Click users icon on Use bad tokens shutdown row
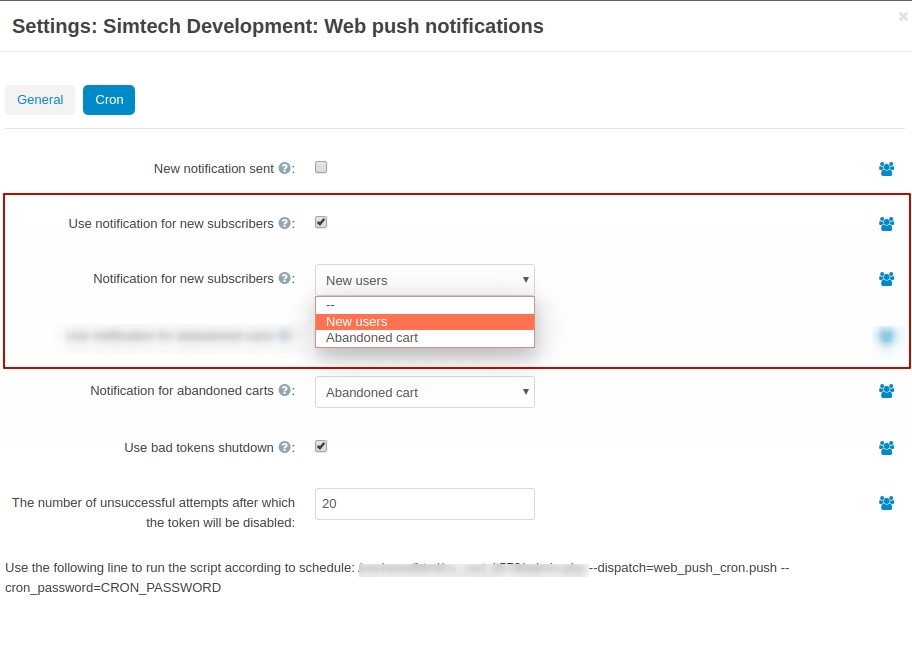The width and height of the screenshot is (912, 655). click(886, 447)
